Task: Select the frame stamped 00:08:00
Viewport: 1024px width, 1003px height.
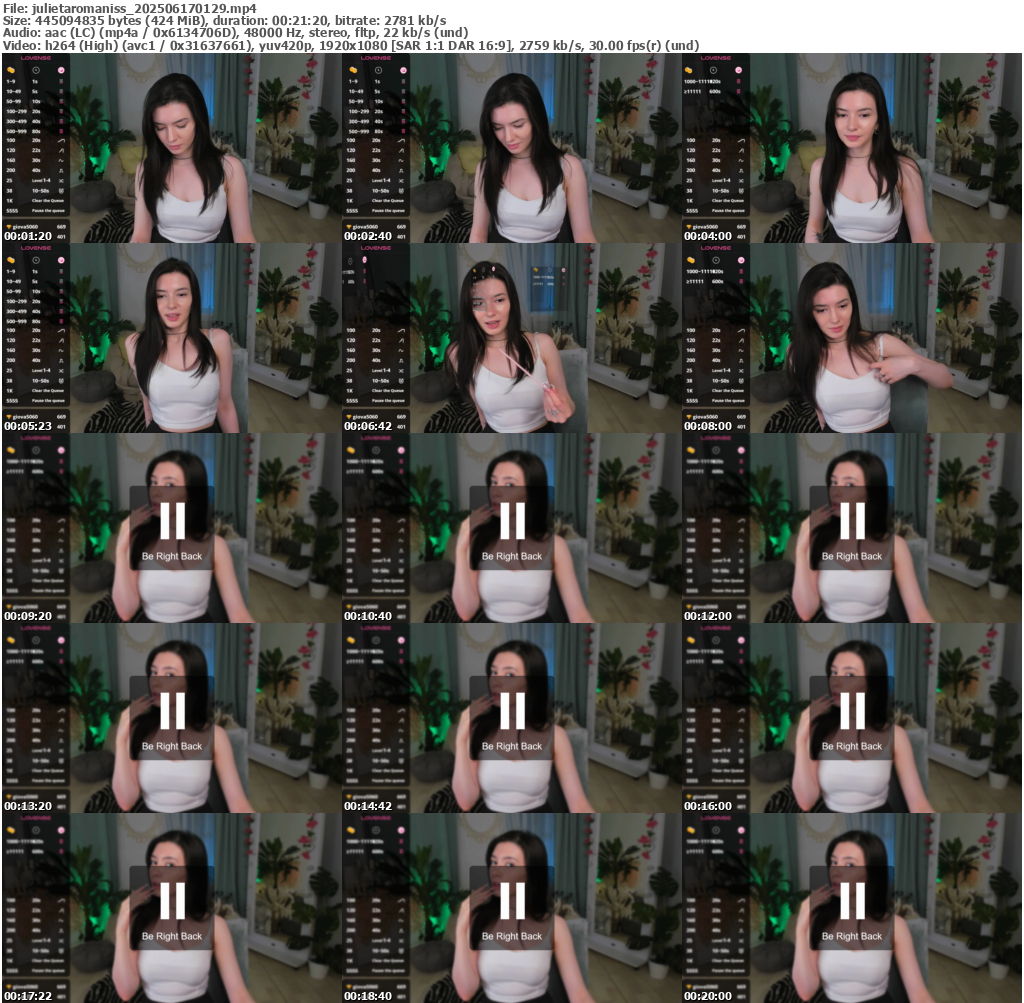Action: 852,338
